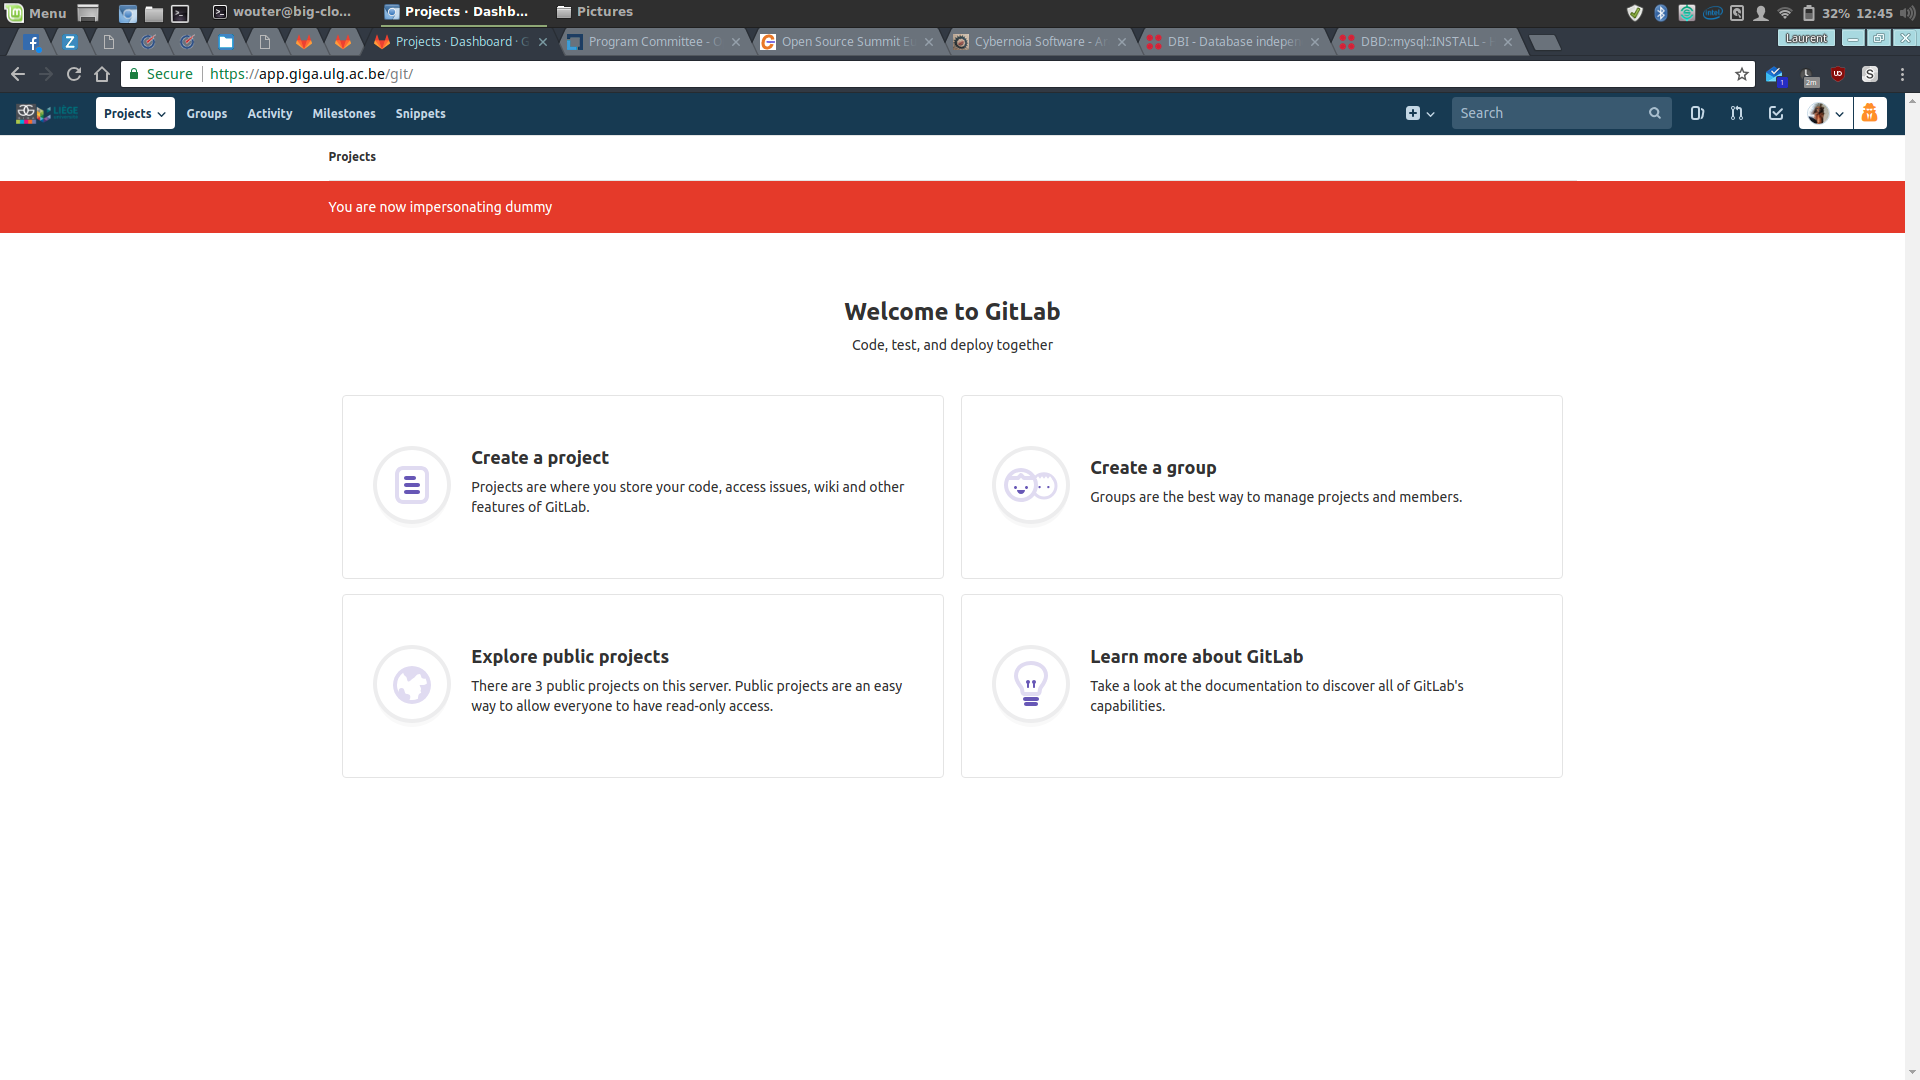Click the group faces icon
Viewport: 1920px width, 1080px height.
coord(1031,485)
